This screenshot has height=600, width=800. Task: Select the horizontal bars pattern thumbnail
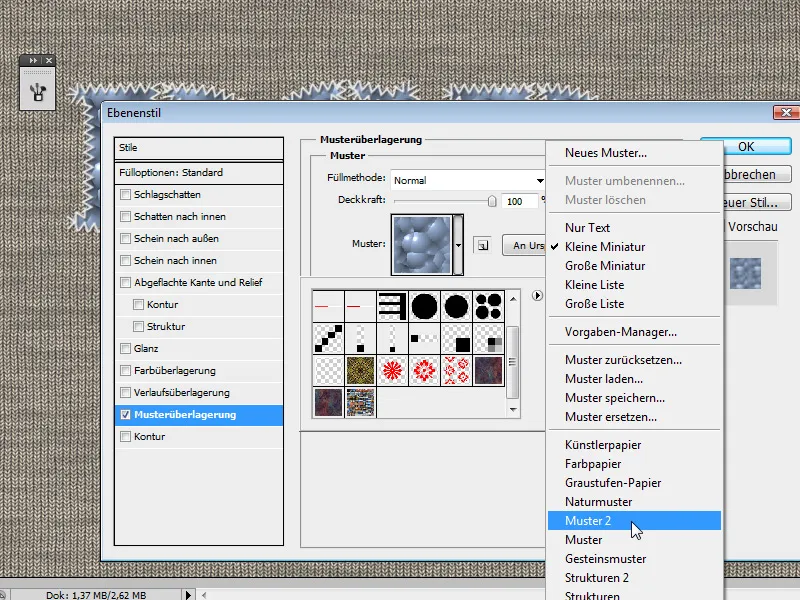pyautogui.click(x=392, y=306)
